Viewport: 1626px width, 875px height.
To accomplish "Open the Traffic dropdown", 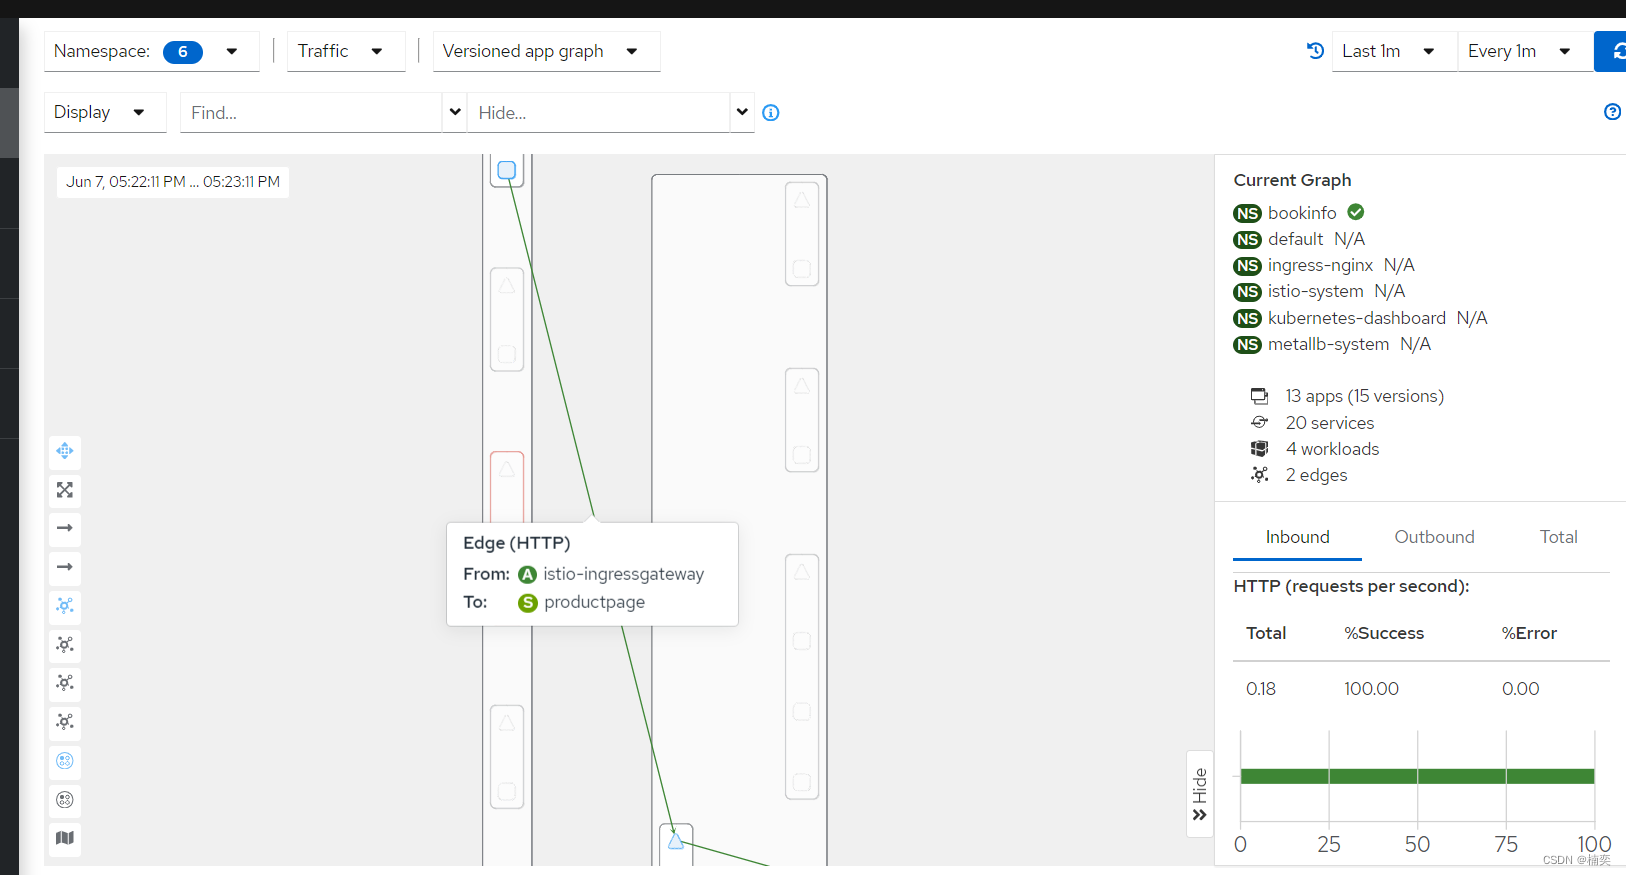I will click(346, 51).
